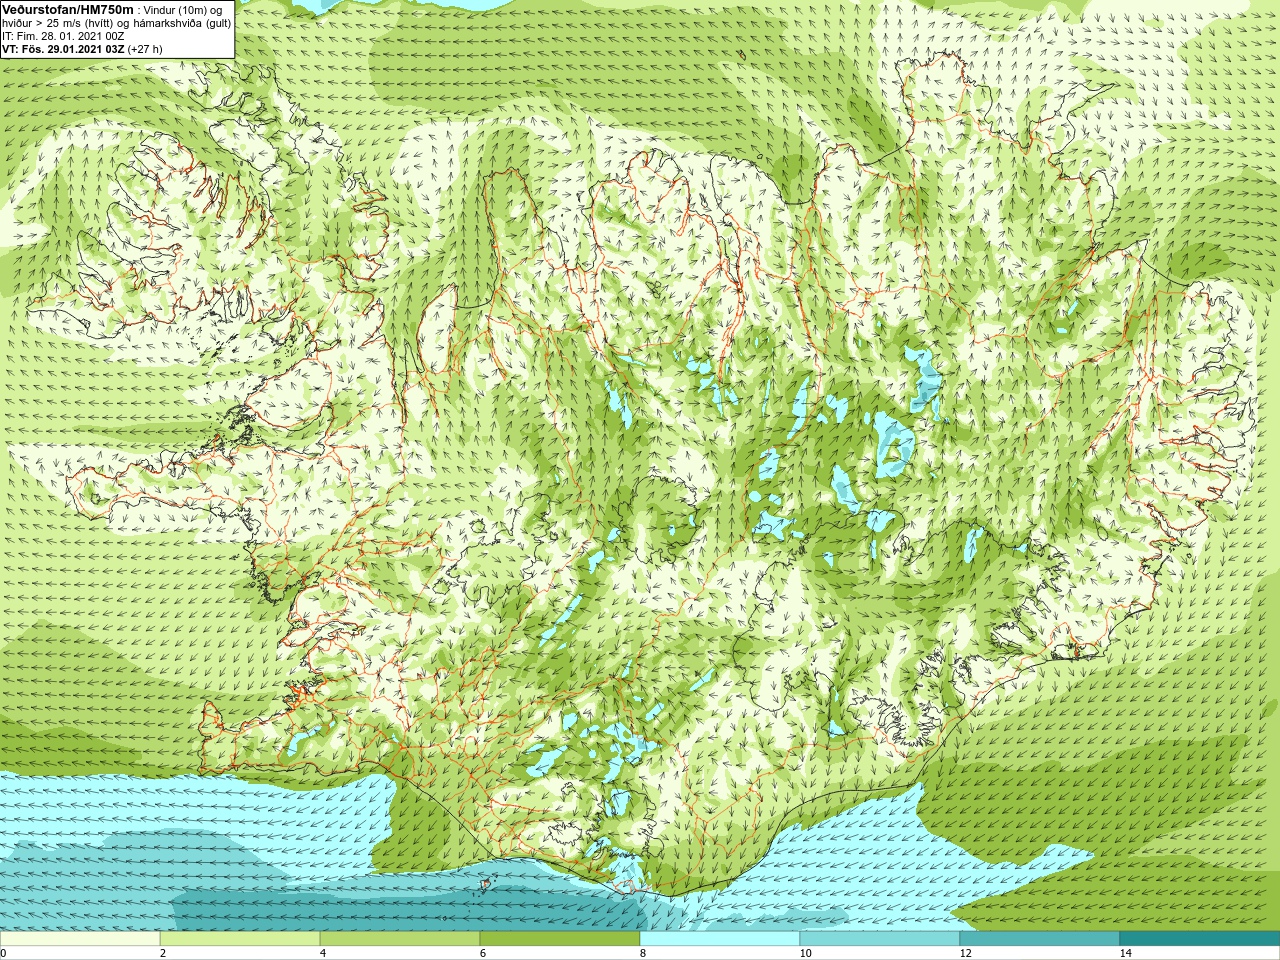Viewport: 1280px width, 960px height.
Task: Click the dark teal legend band above 14
Action: [x=1200, y=939]
